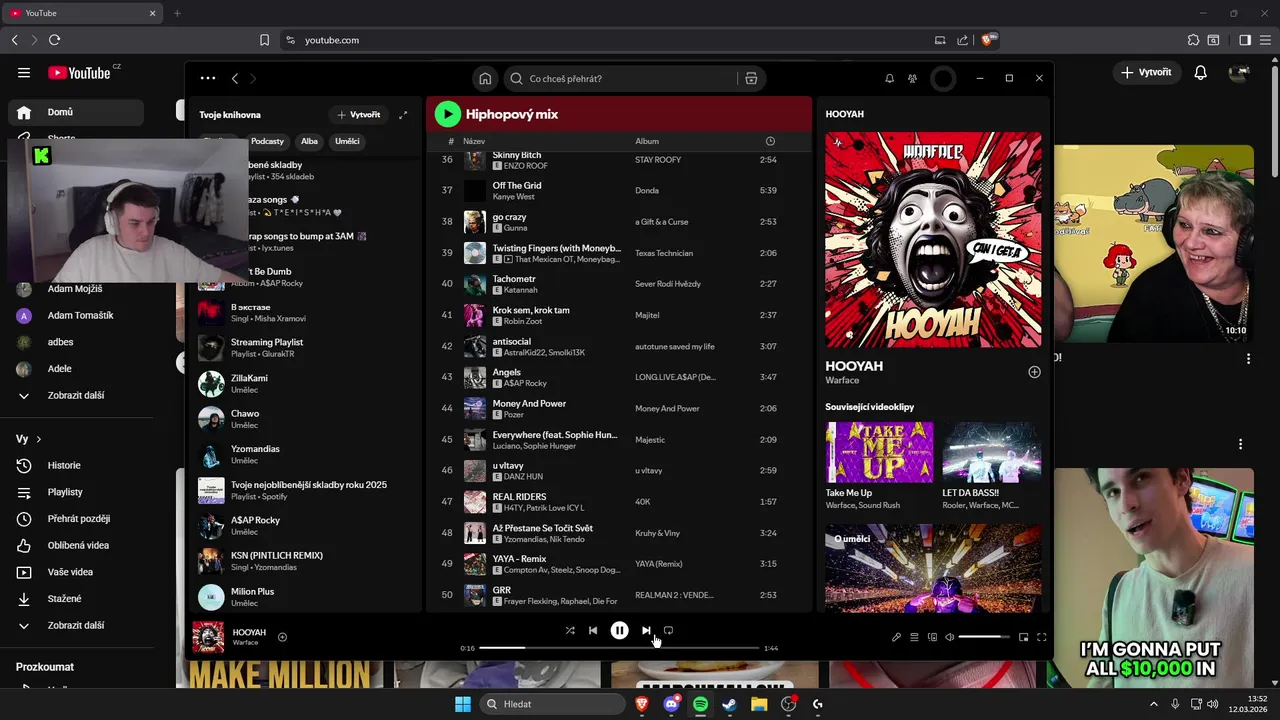This screenshot has width=1280, height=720.
Task: Open Spotify Home icon
Action: pos(485,78)
